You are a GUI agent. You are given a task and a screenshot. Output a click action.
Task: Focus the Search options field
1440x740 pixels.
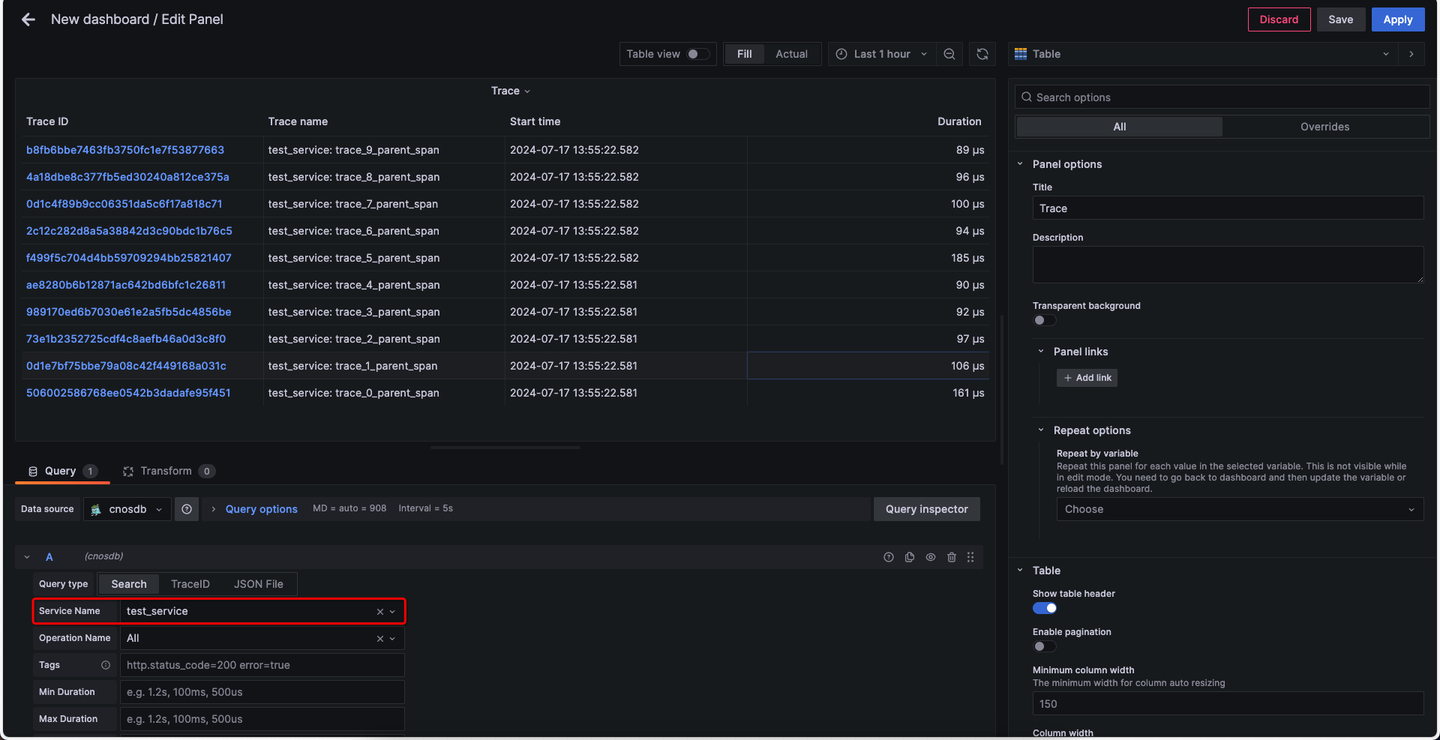click(1222, 97)
